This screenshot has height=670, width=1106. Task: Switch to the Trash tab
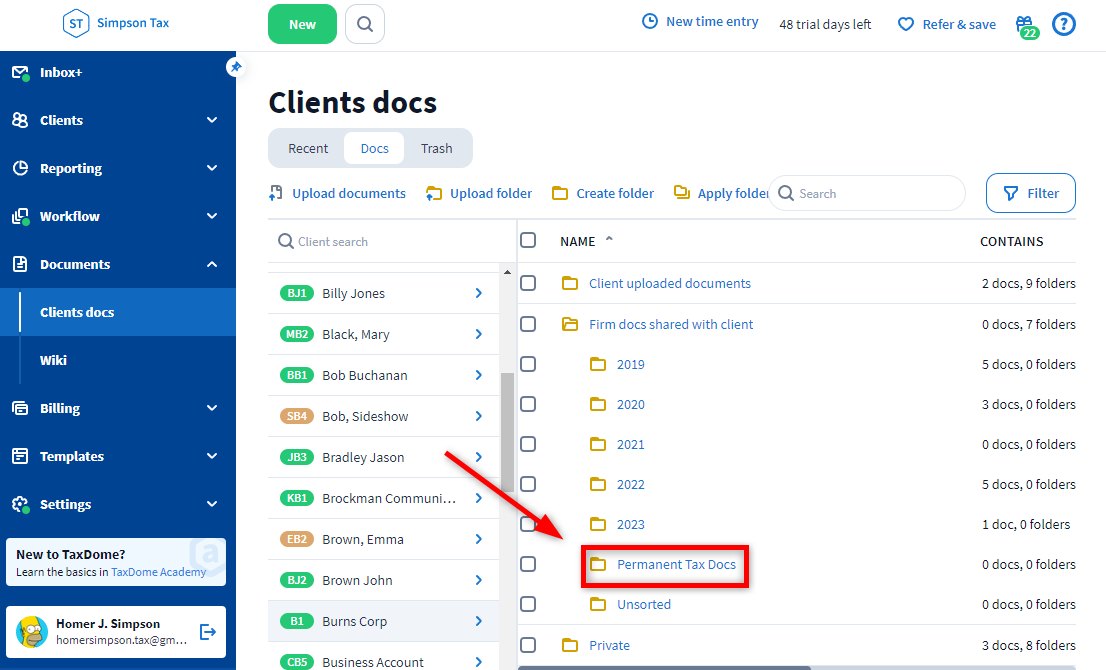(436, 148)
